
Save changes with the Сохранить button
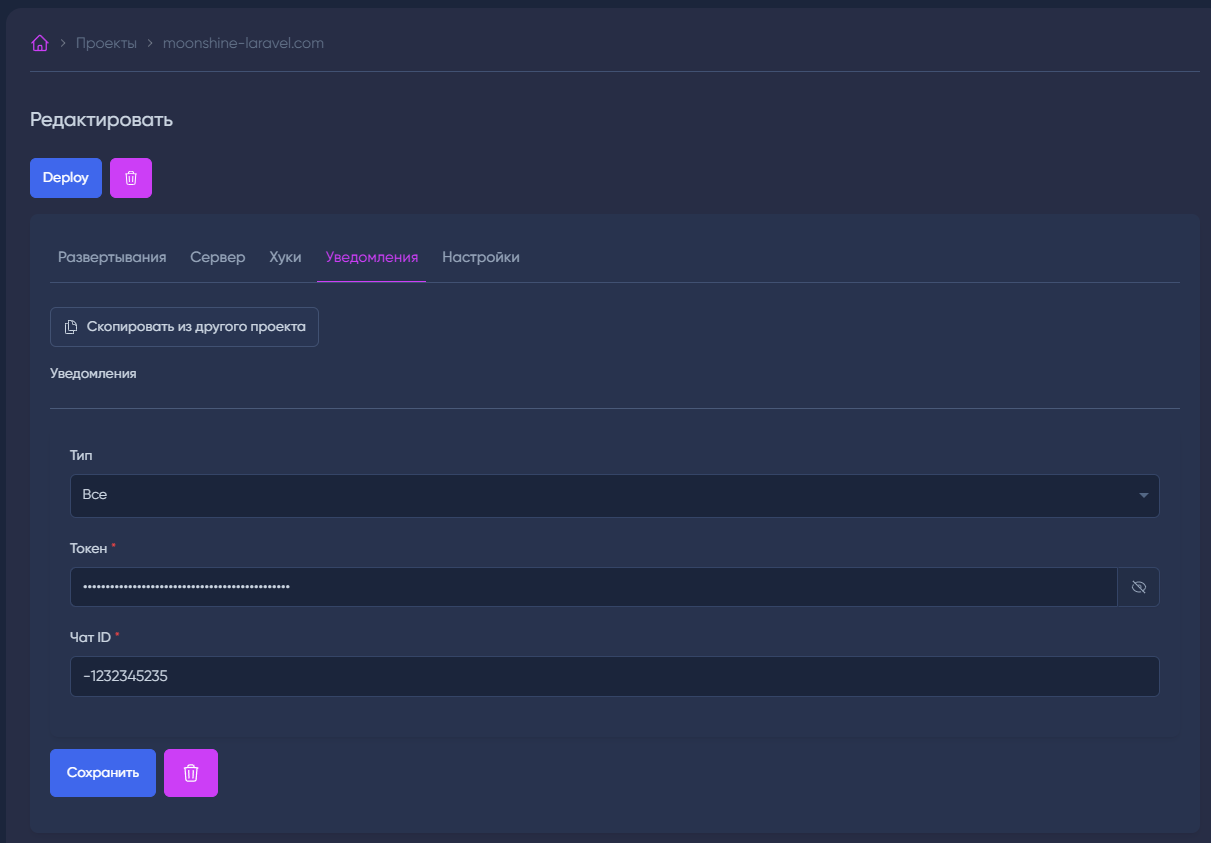(x=103, y=773)
